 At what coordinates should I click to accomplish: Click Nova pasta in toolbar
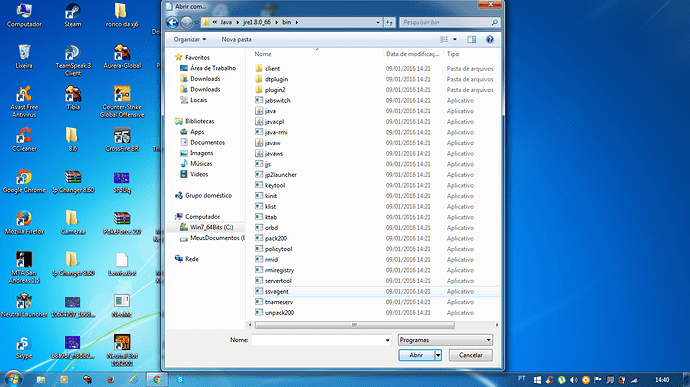236,39
